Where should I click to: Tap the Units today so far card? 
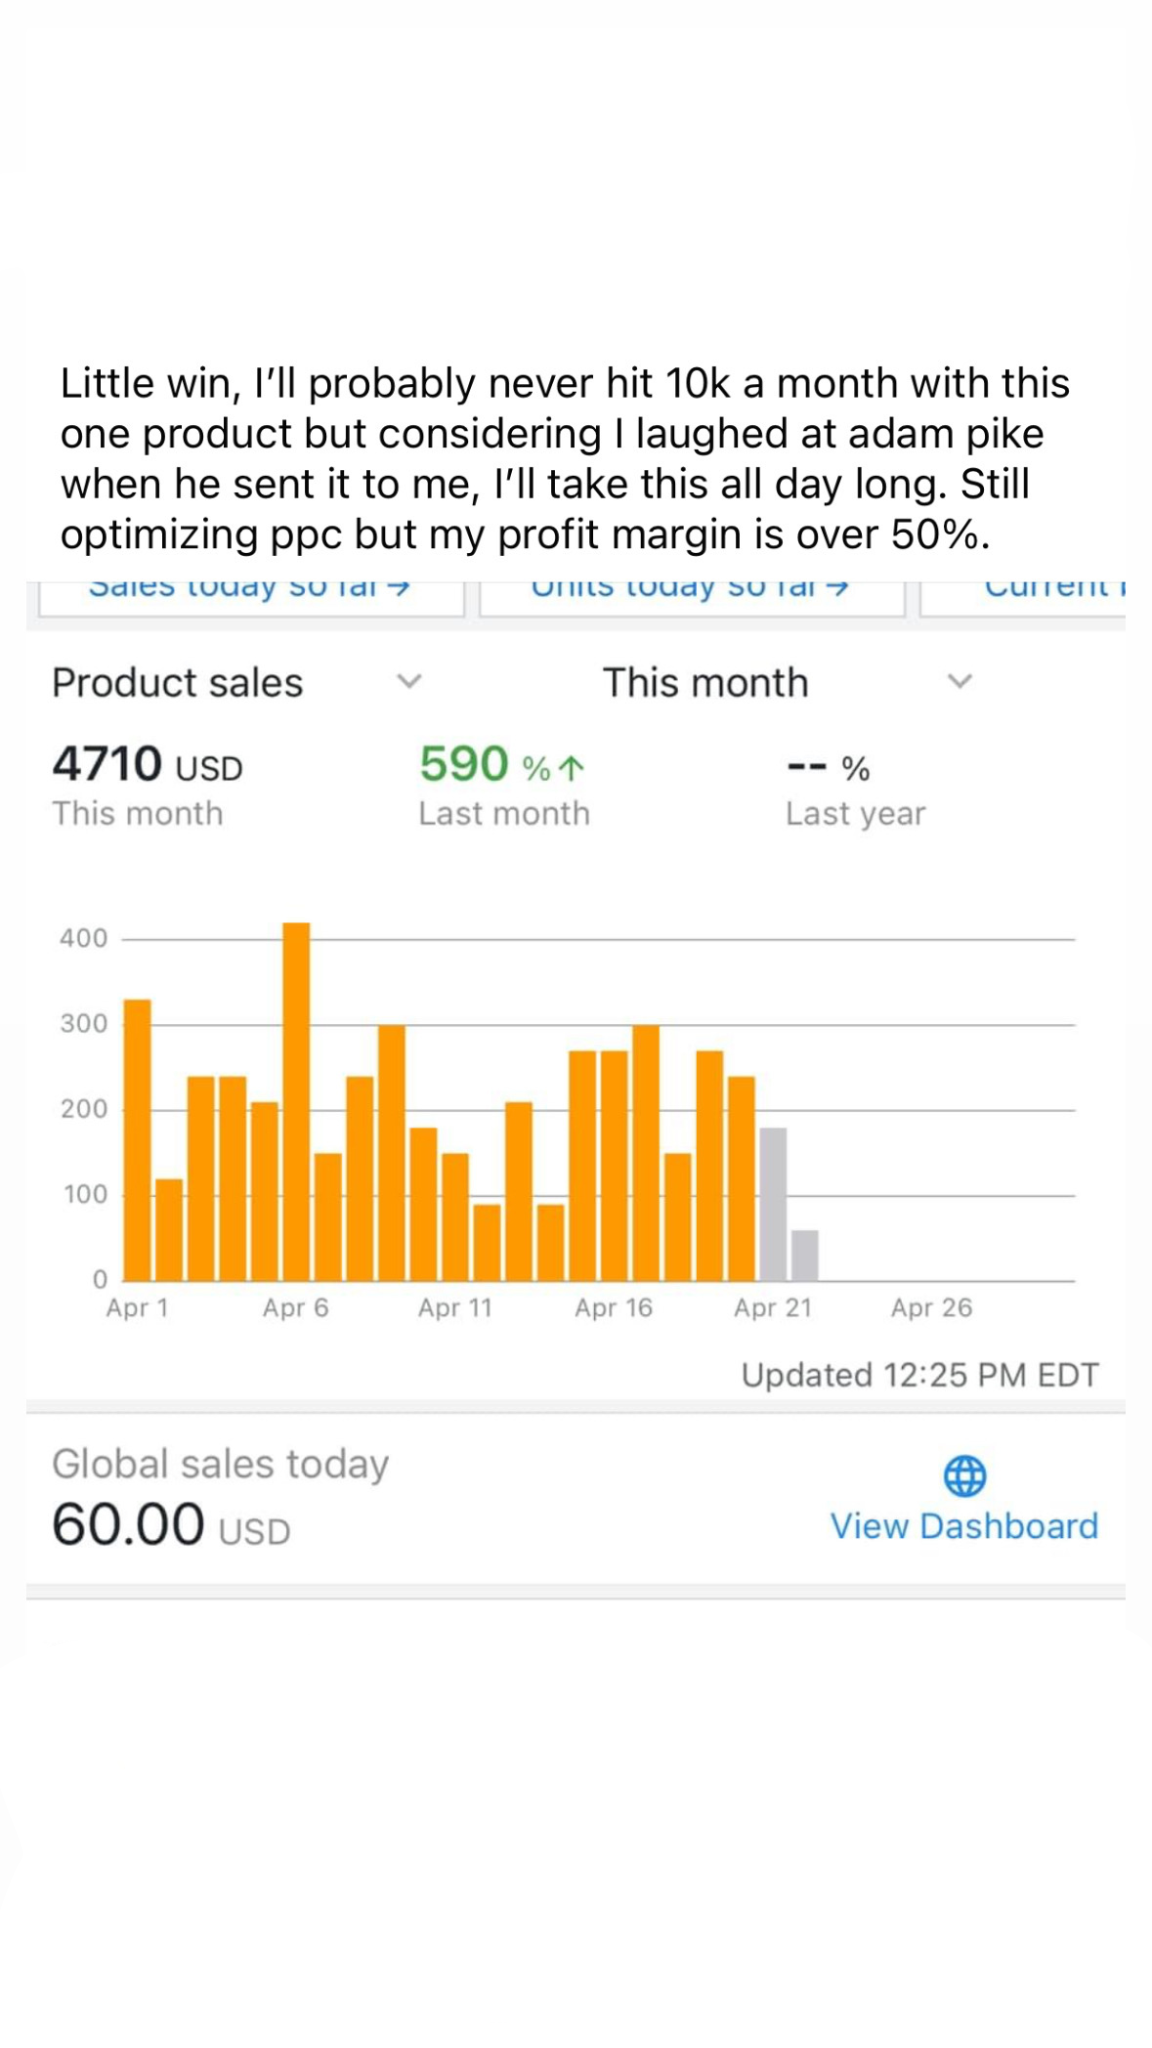(691, 595)
